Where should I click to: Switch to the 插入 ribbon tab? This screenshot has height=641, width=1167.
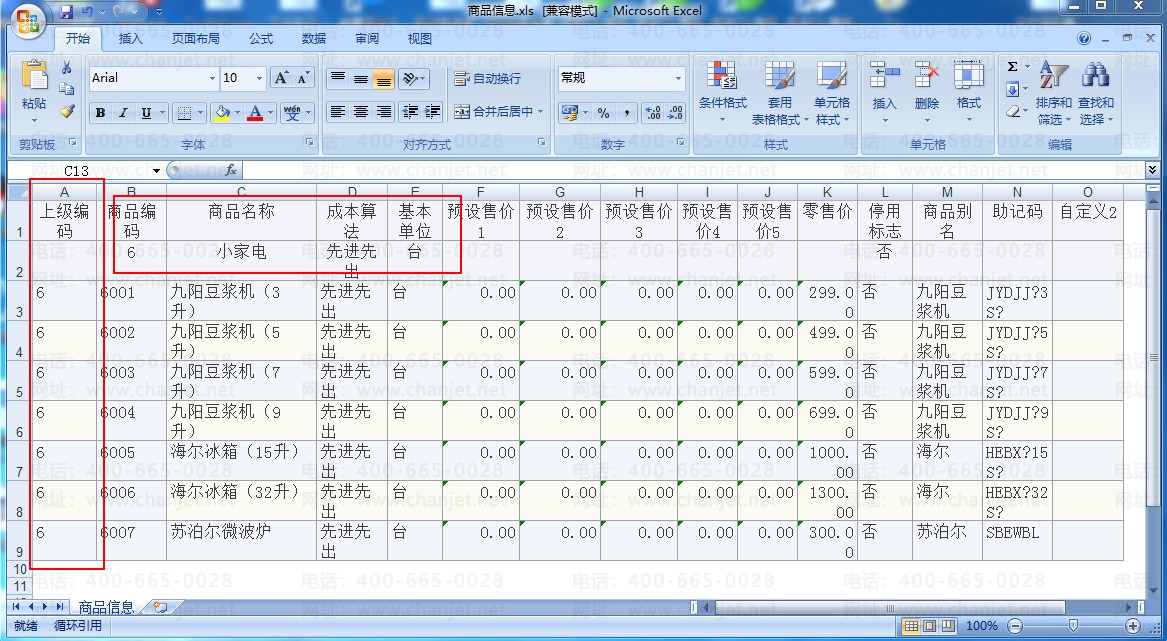(x=130, y=39)
